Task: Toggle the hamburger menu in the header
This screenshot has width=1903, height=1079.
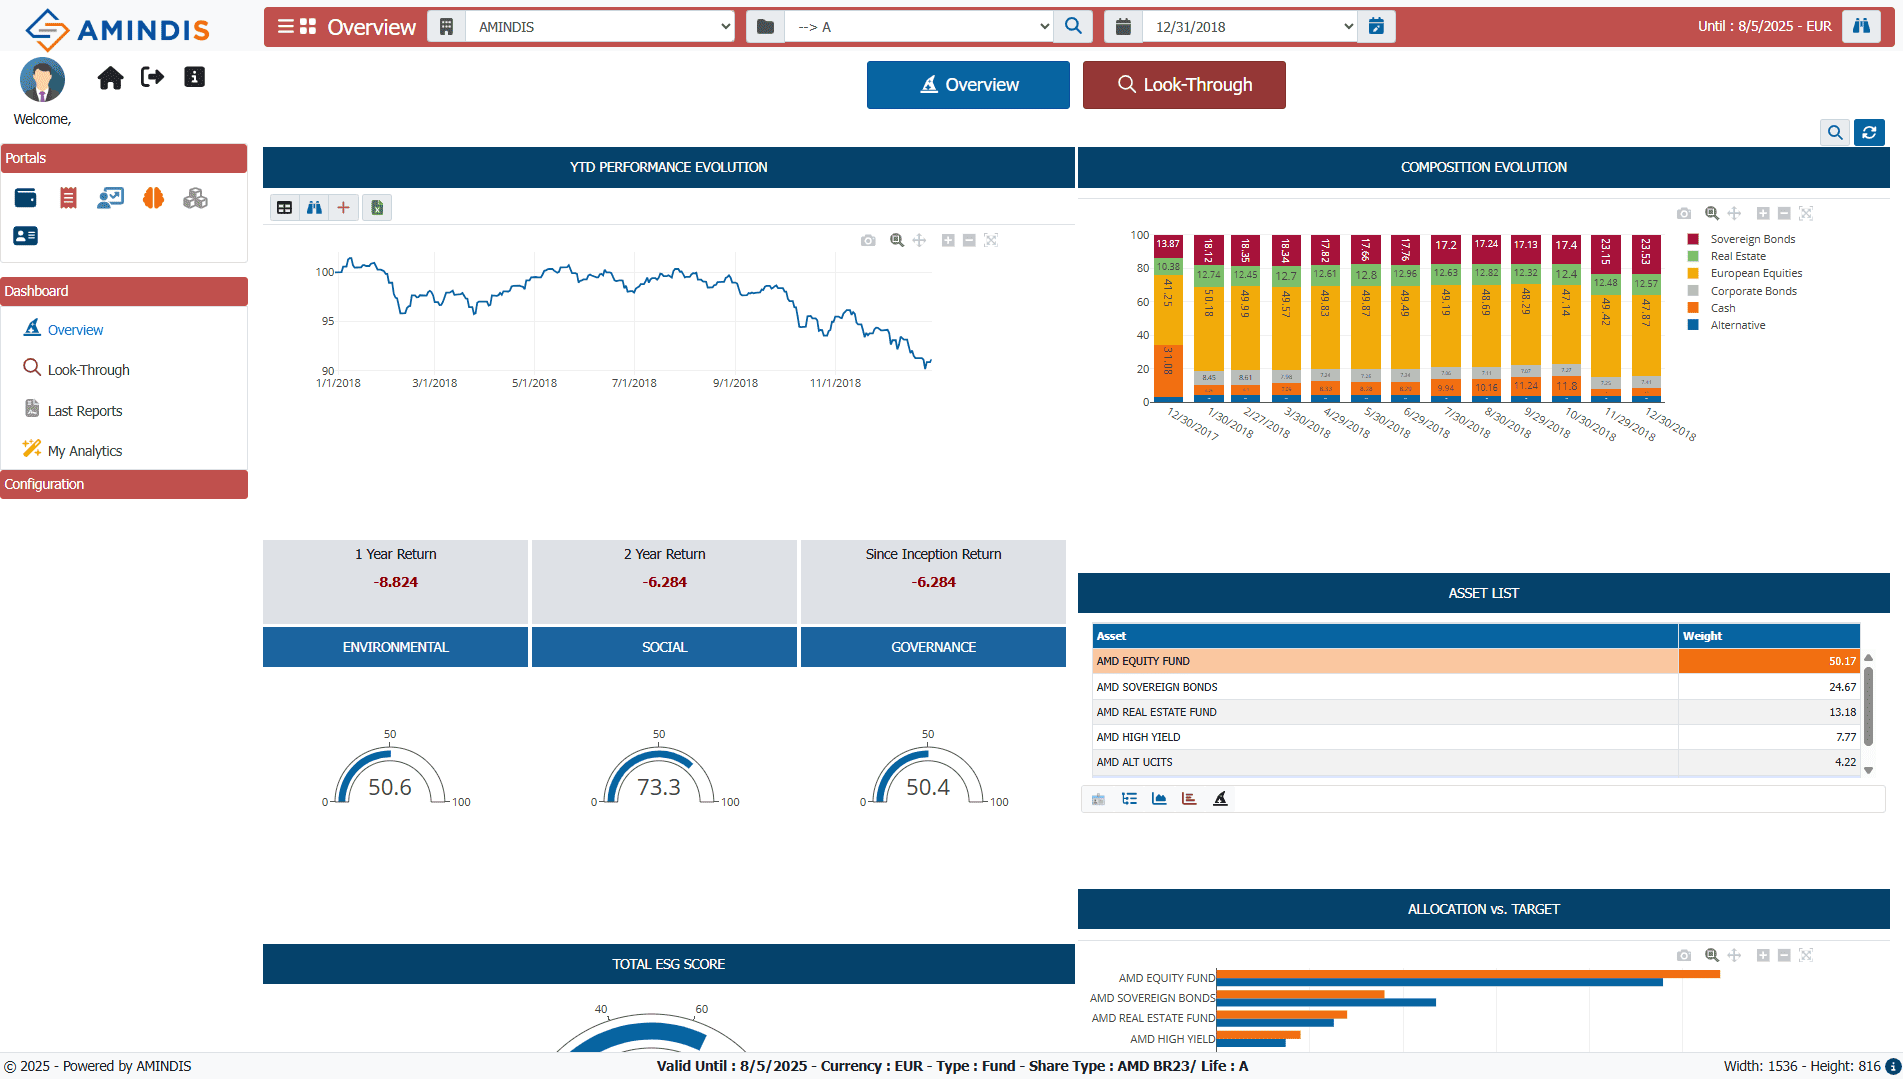Action: point(286,26)
